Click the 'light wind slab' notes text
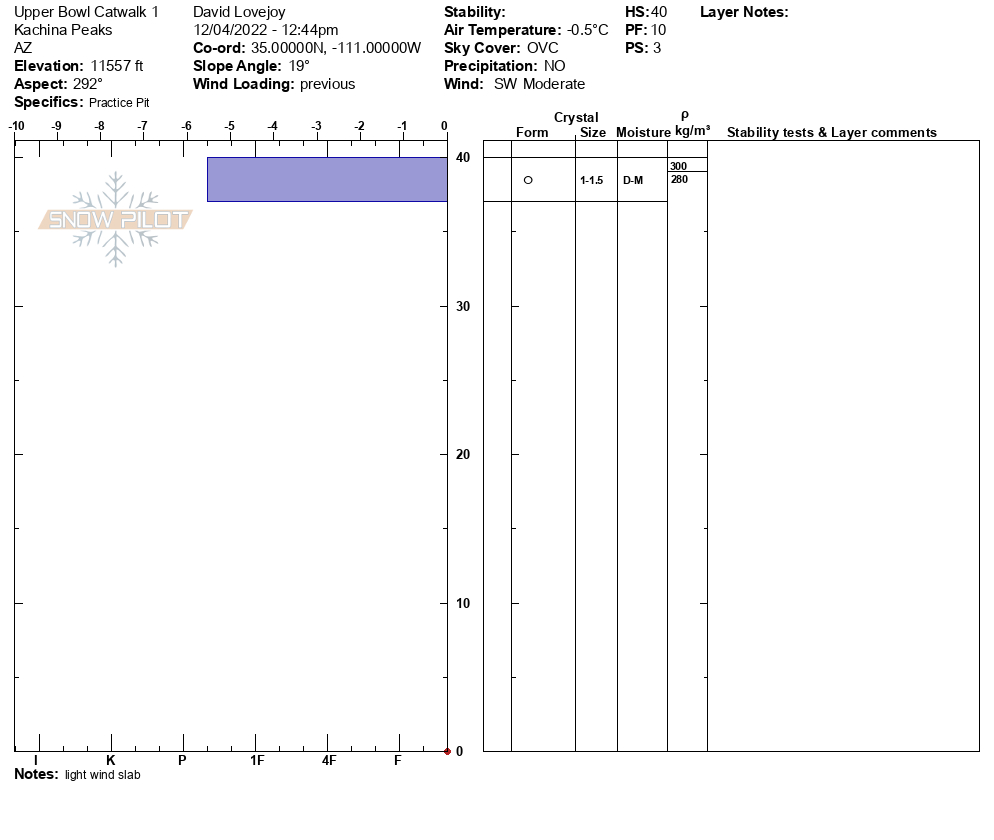Viewport: 994px width, 840px height. [103, 775]
